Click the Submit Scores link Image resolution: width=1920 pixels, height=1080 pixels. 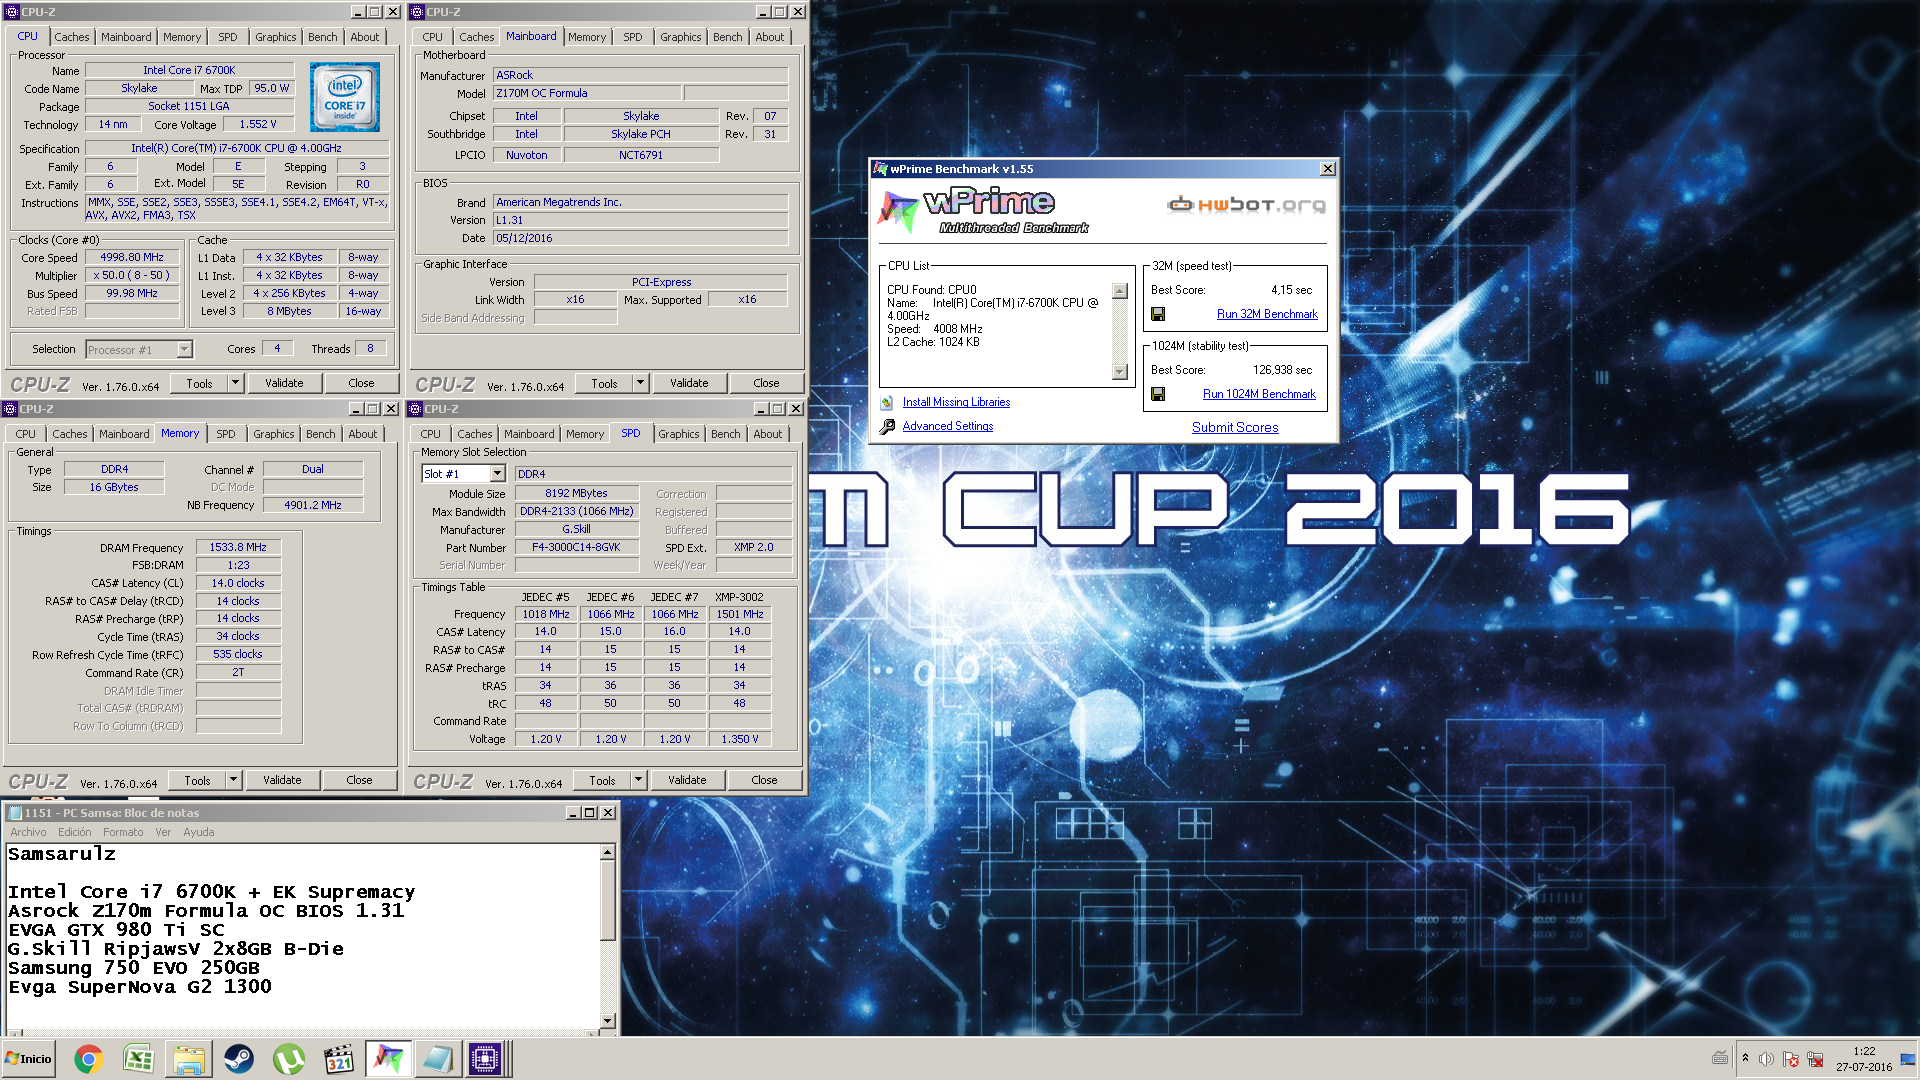(x=1235, y=427)
